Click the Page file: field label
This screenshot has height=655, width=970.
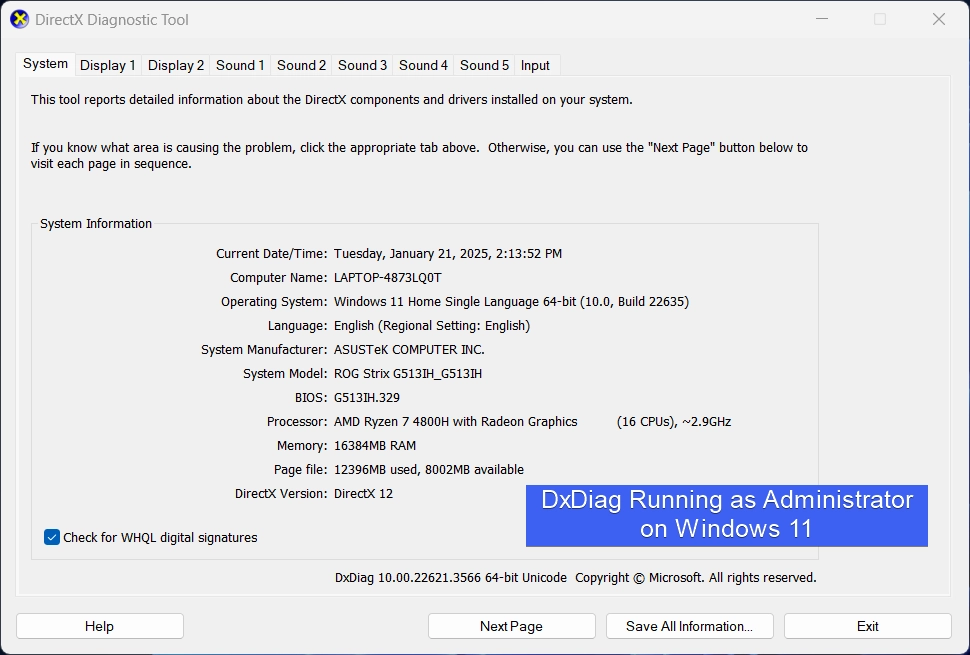tap(301, 469)
